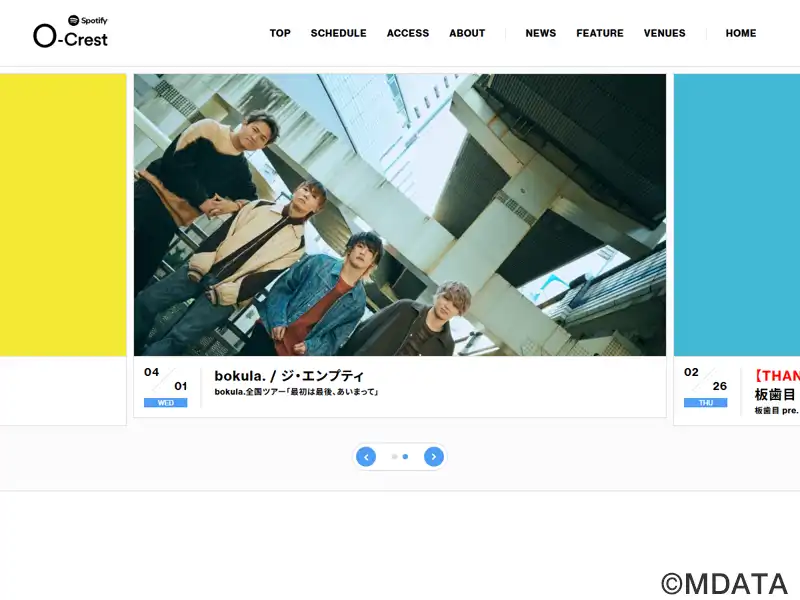Click event title bokula. / ジ・エンプティ
This screenshot has height=600, width=800.
[x=289, y=376]
